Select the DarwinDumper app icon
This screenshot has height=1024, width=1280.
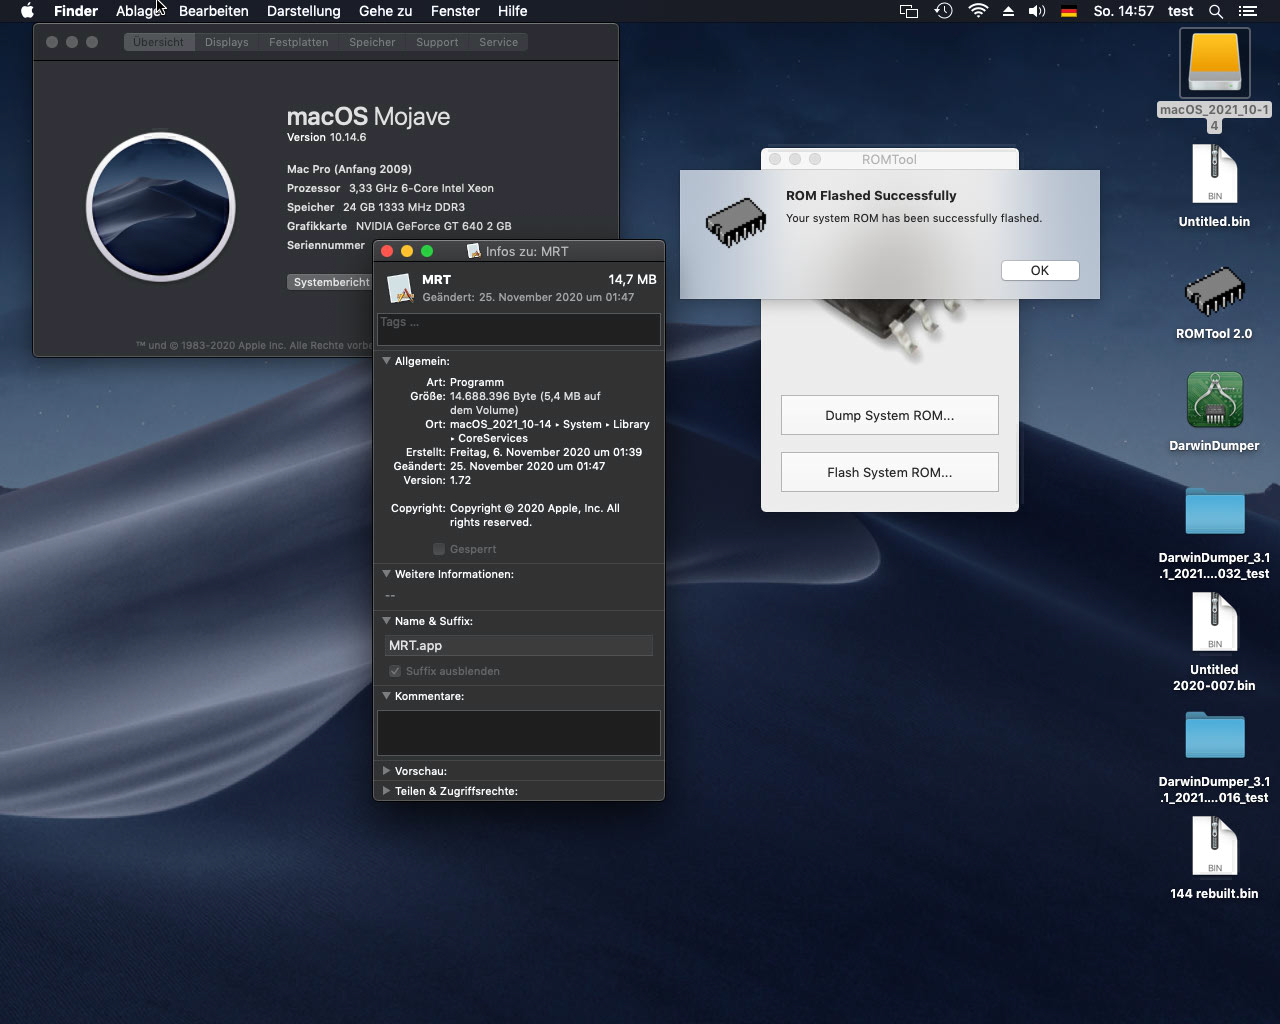click(x=1214, y=400)
